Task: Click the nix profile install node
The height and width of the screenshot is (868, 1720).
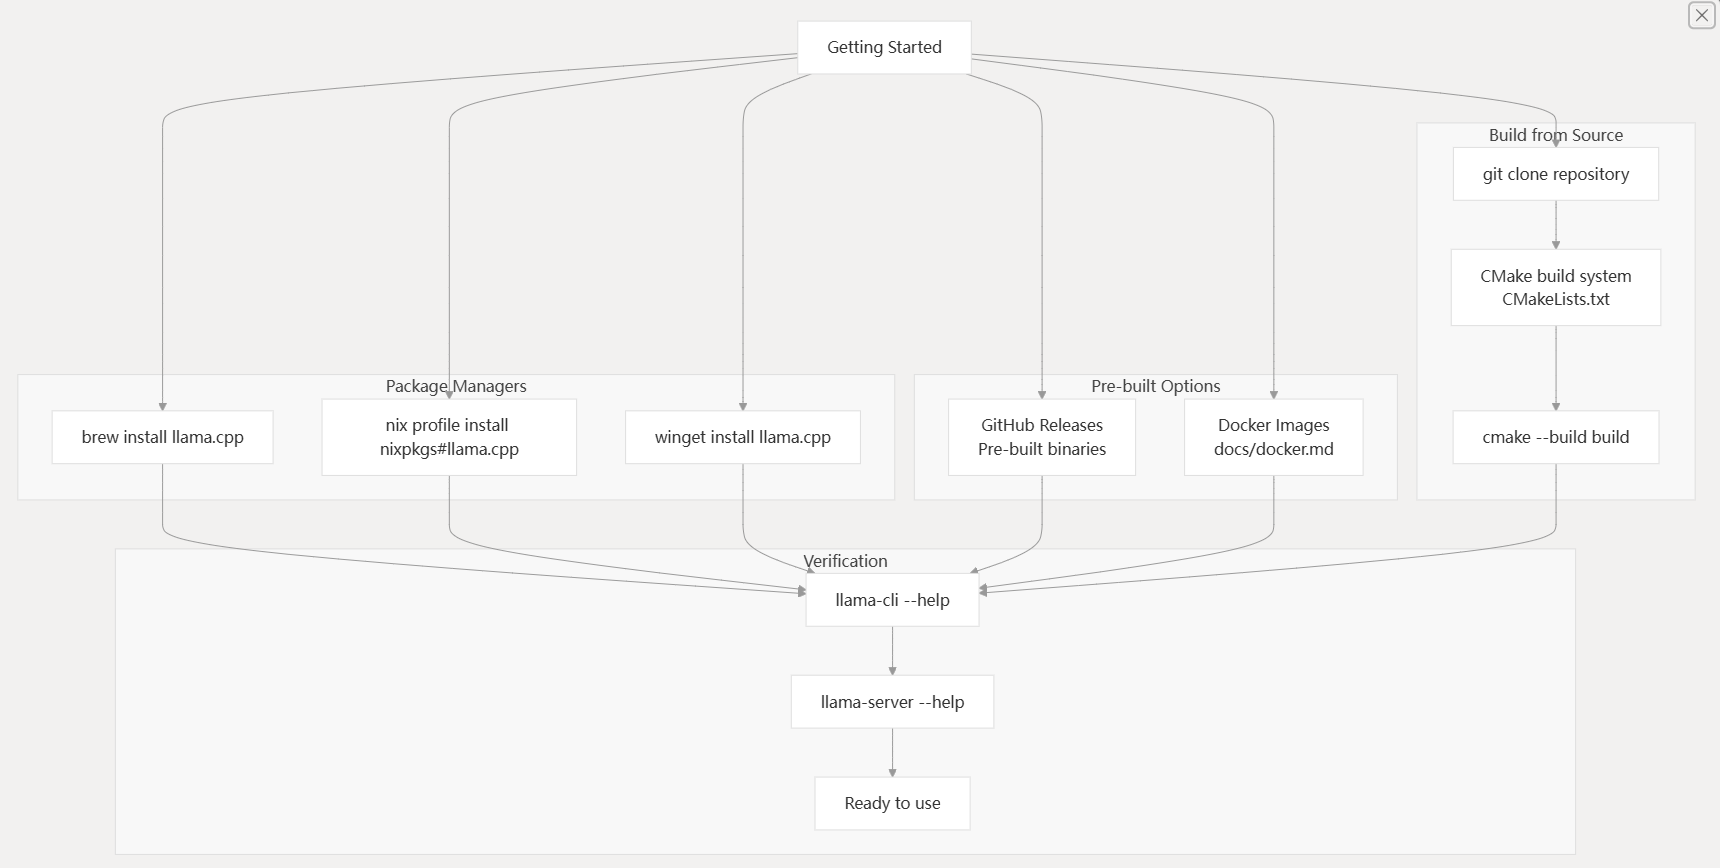Action: coord(449,437)
